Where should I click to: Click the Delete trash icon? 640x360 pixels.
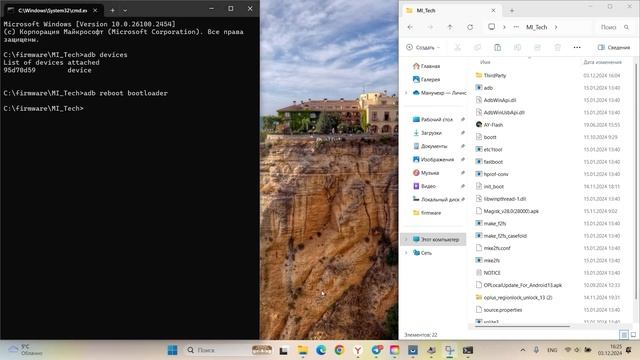(x=557, y=47)
